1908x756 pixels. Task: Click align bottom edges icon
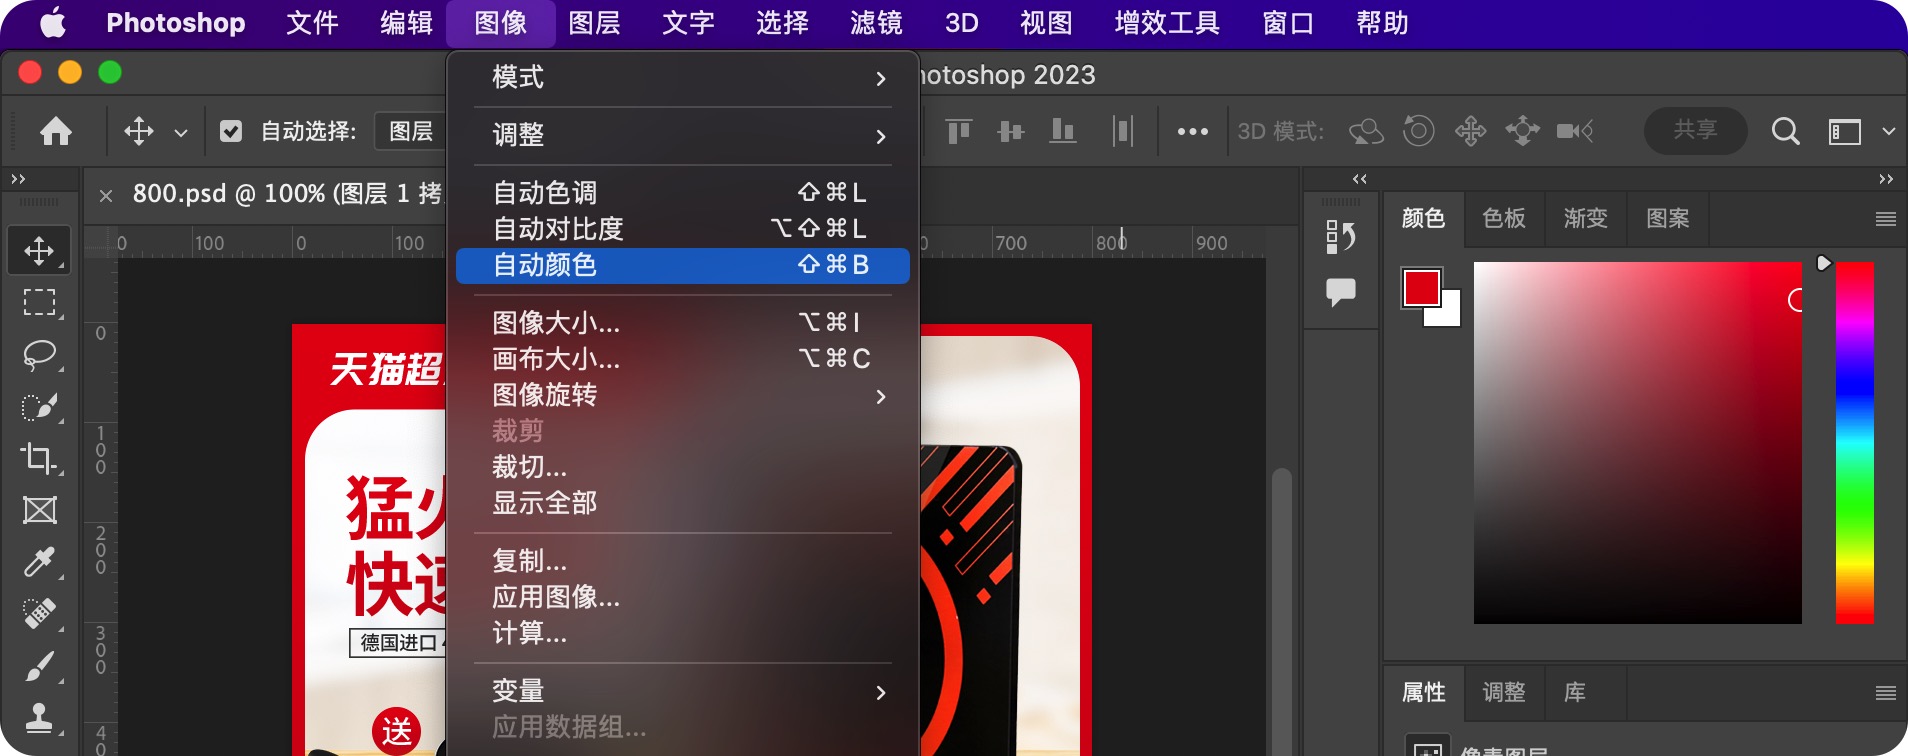click(1063, 131)
